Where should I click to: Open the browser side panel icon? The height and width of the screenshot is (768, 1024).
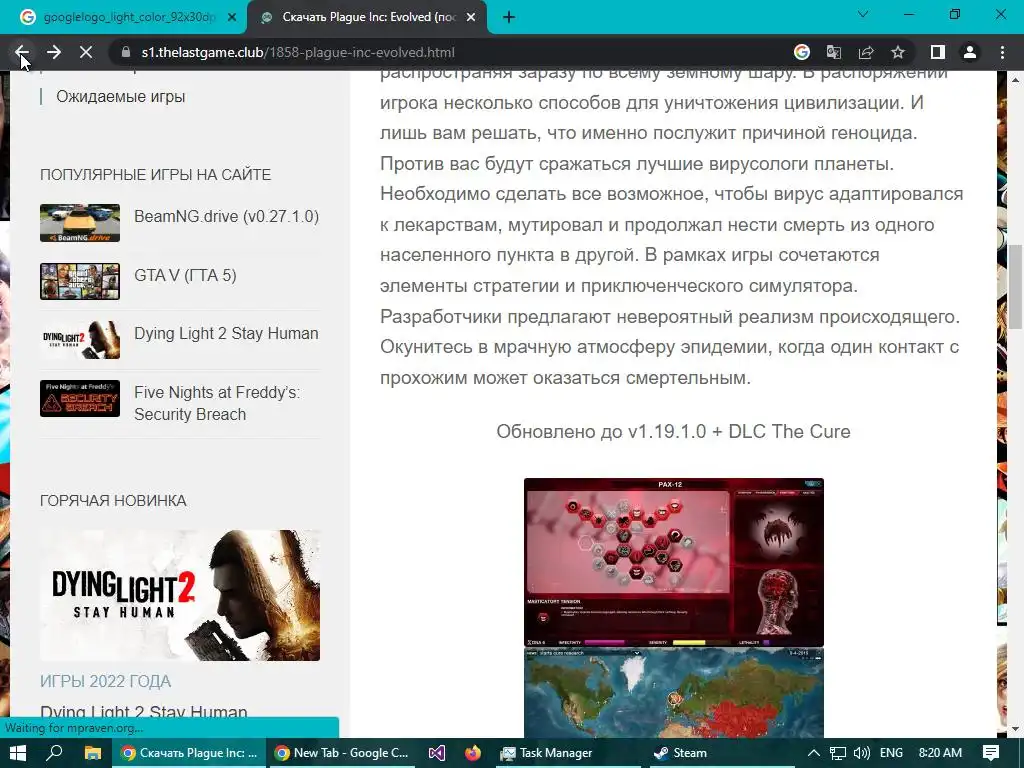click(938, 52)
